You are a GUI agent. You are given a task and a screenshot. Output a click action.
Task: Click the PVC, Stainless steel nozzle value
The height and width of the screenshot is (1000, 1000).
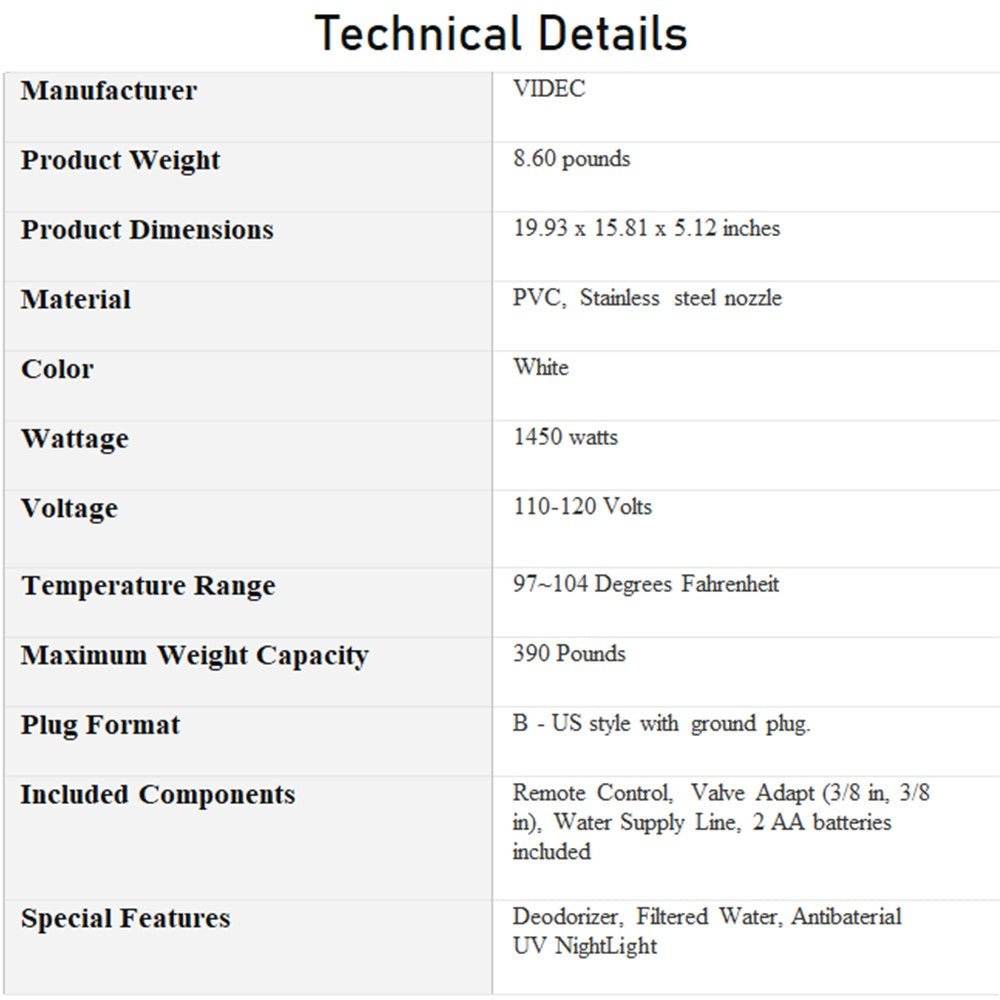(647, 298)
